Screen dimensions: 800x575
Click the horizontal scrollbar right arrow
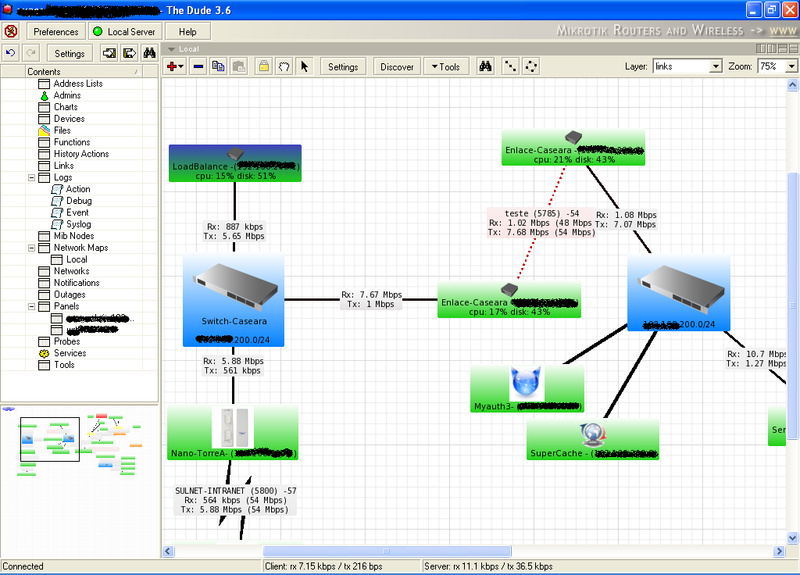coord(779,551)
